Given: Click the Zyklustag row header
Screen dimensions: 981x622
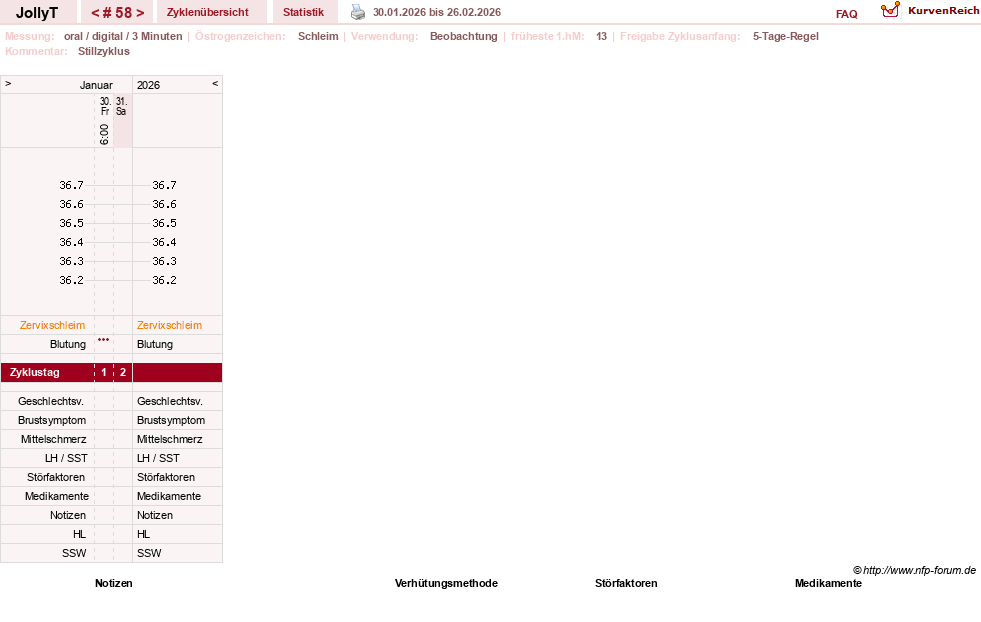Looking at the screenshot, I should 35,372.
